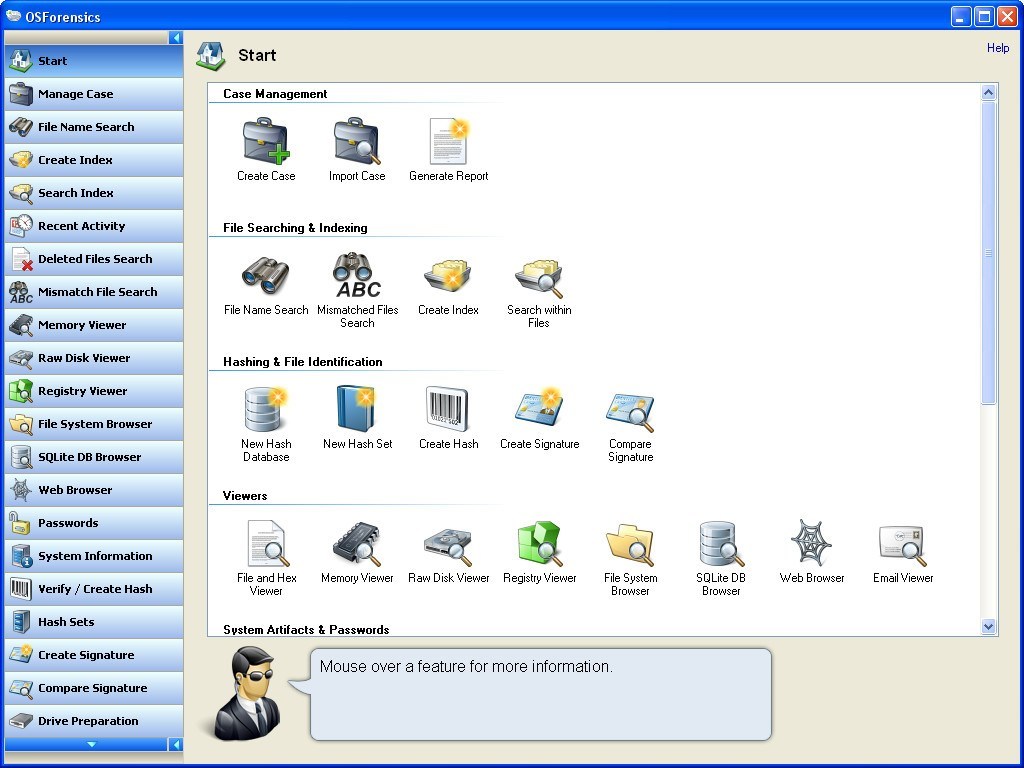Open File System Browser folder icon under Viewers
Screen dimensions: 1024x768
click(x=630, y=545)
